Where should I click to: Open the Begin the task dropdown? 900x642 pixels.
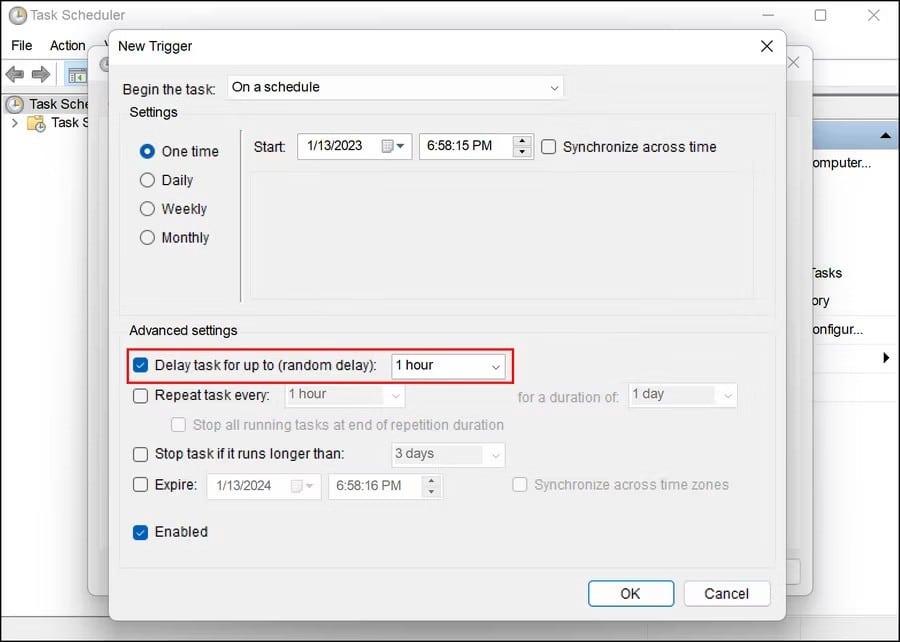click(x=395, y=88)
